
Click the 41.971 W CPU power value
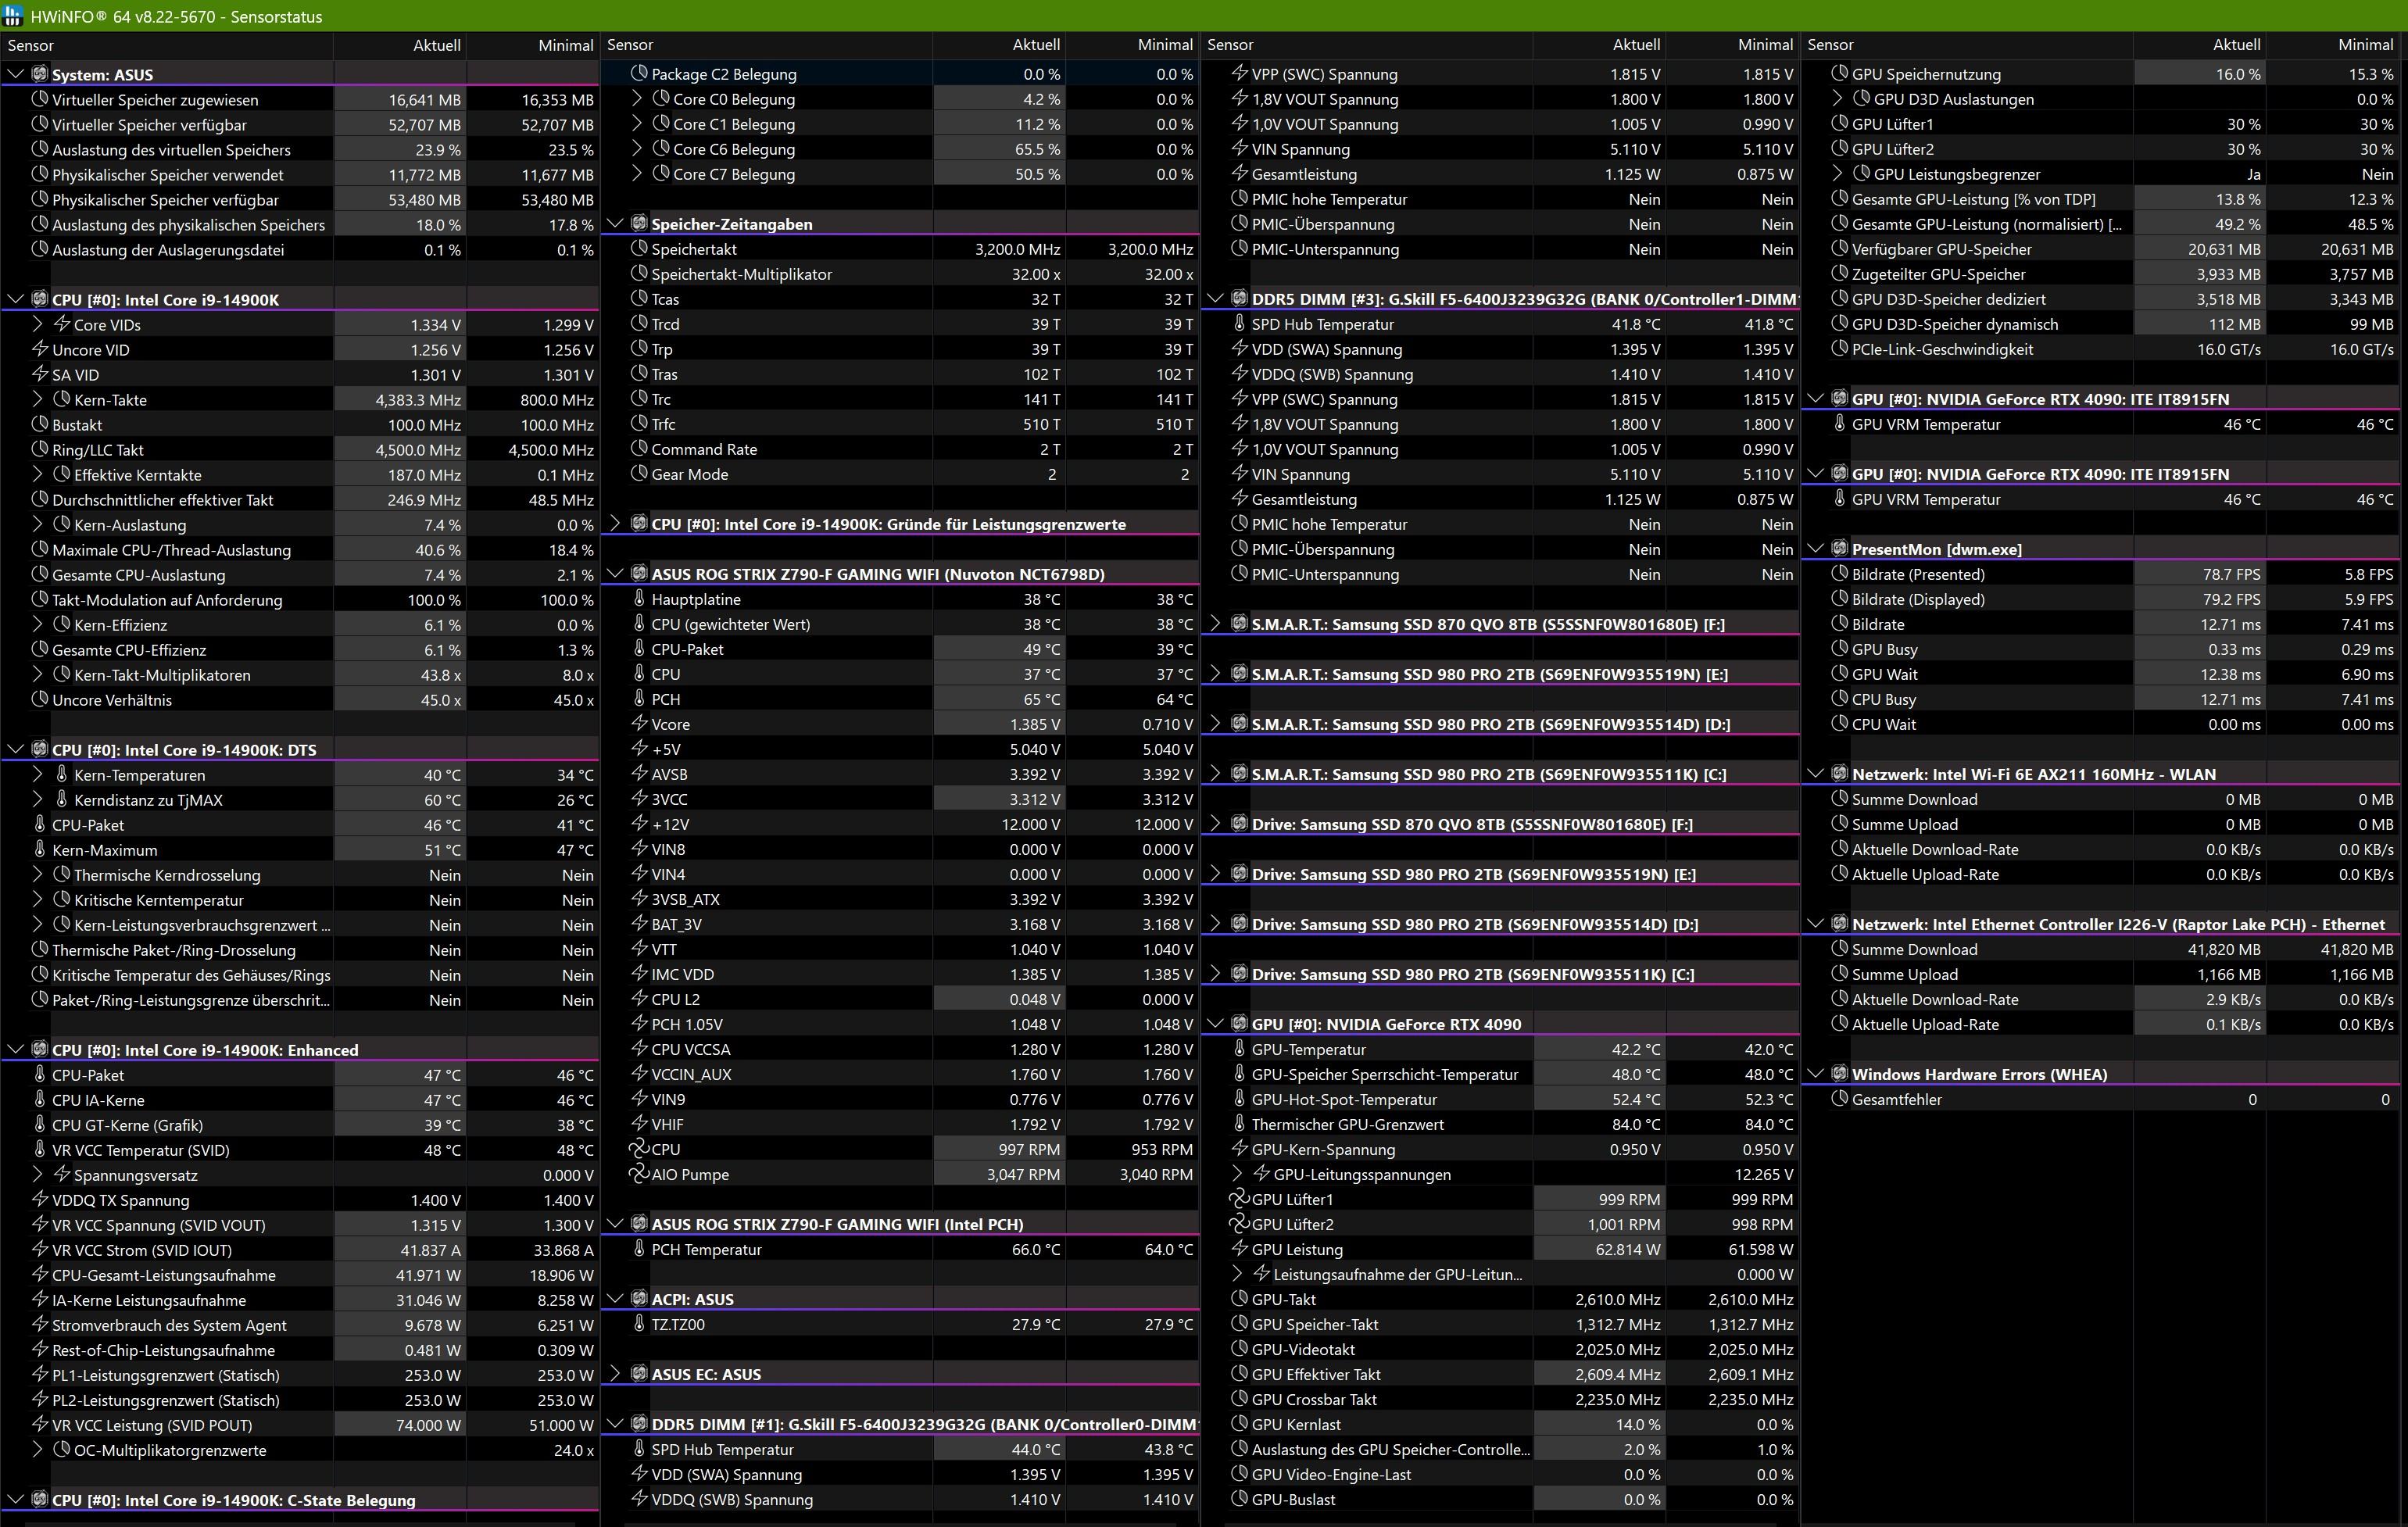[428, 1274]
